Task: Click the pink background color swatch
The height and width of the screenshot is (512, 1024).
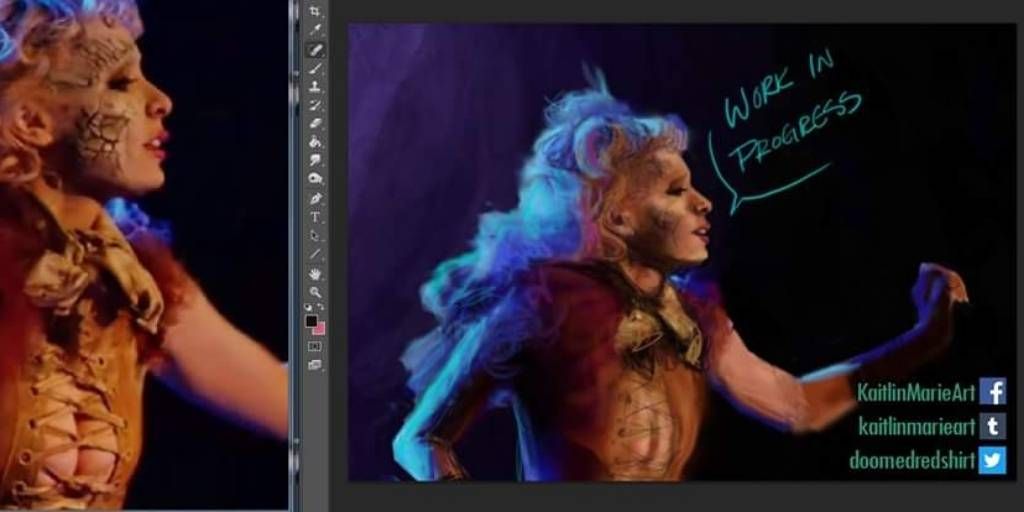Action: click(320, 329)
